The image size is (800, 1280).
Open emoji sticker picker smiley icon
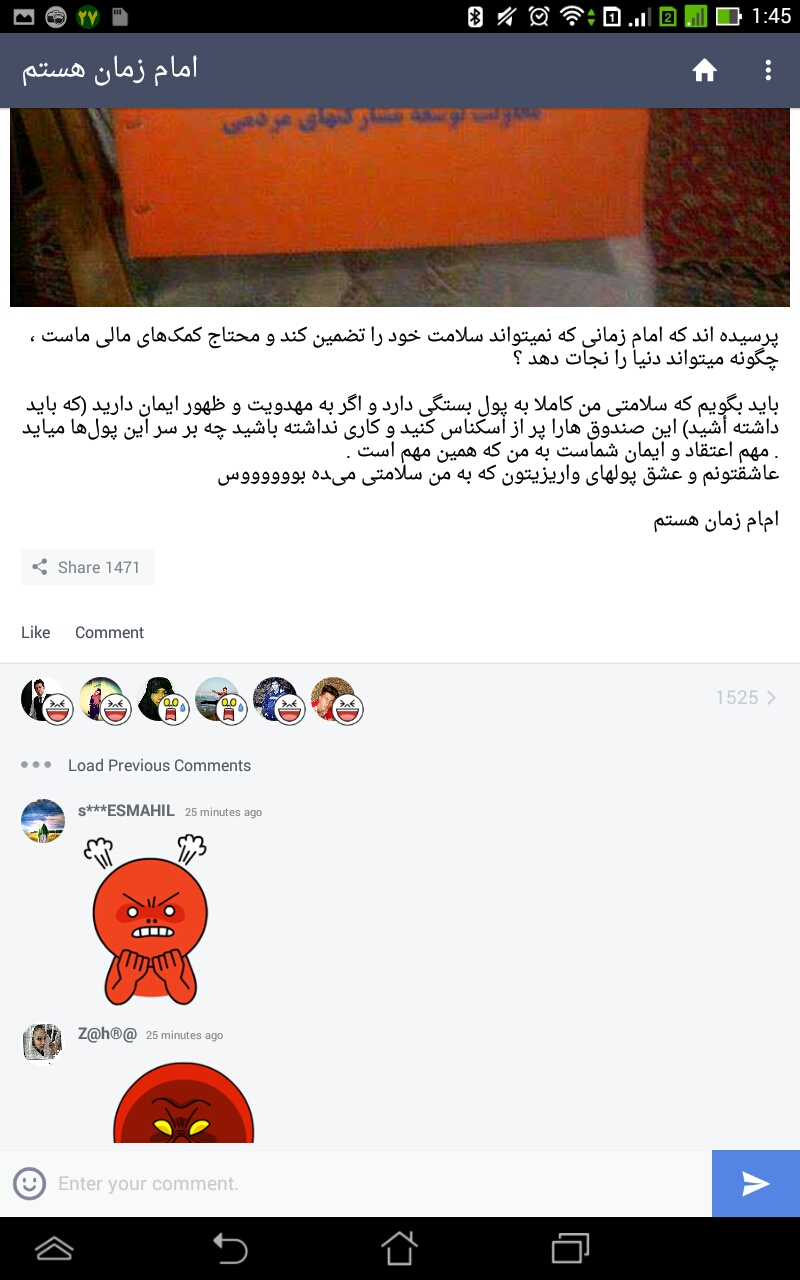[30, 1184]
